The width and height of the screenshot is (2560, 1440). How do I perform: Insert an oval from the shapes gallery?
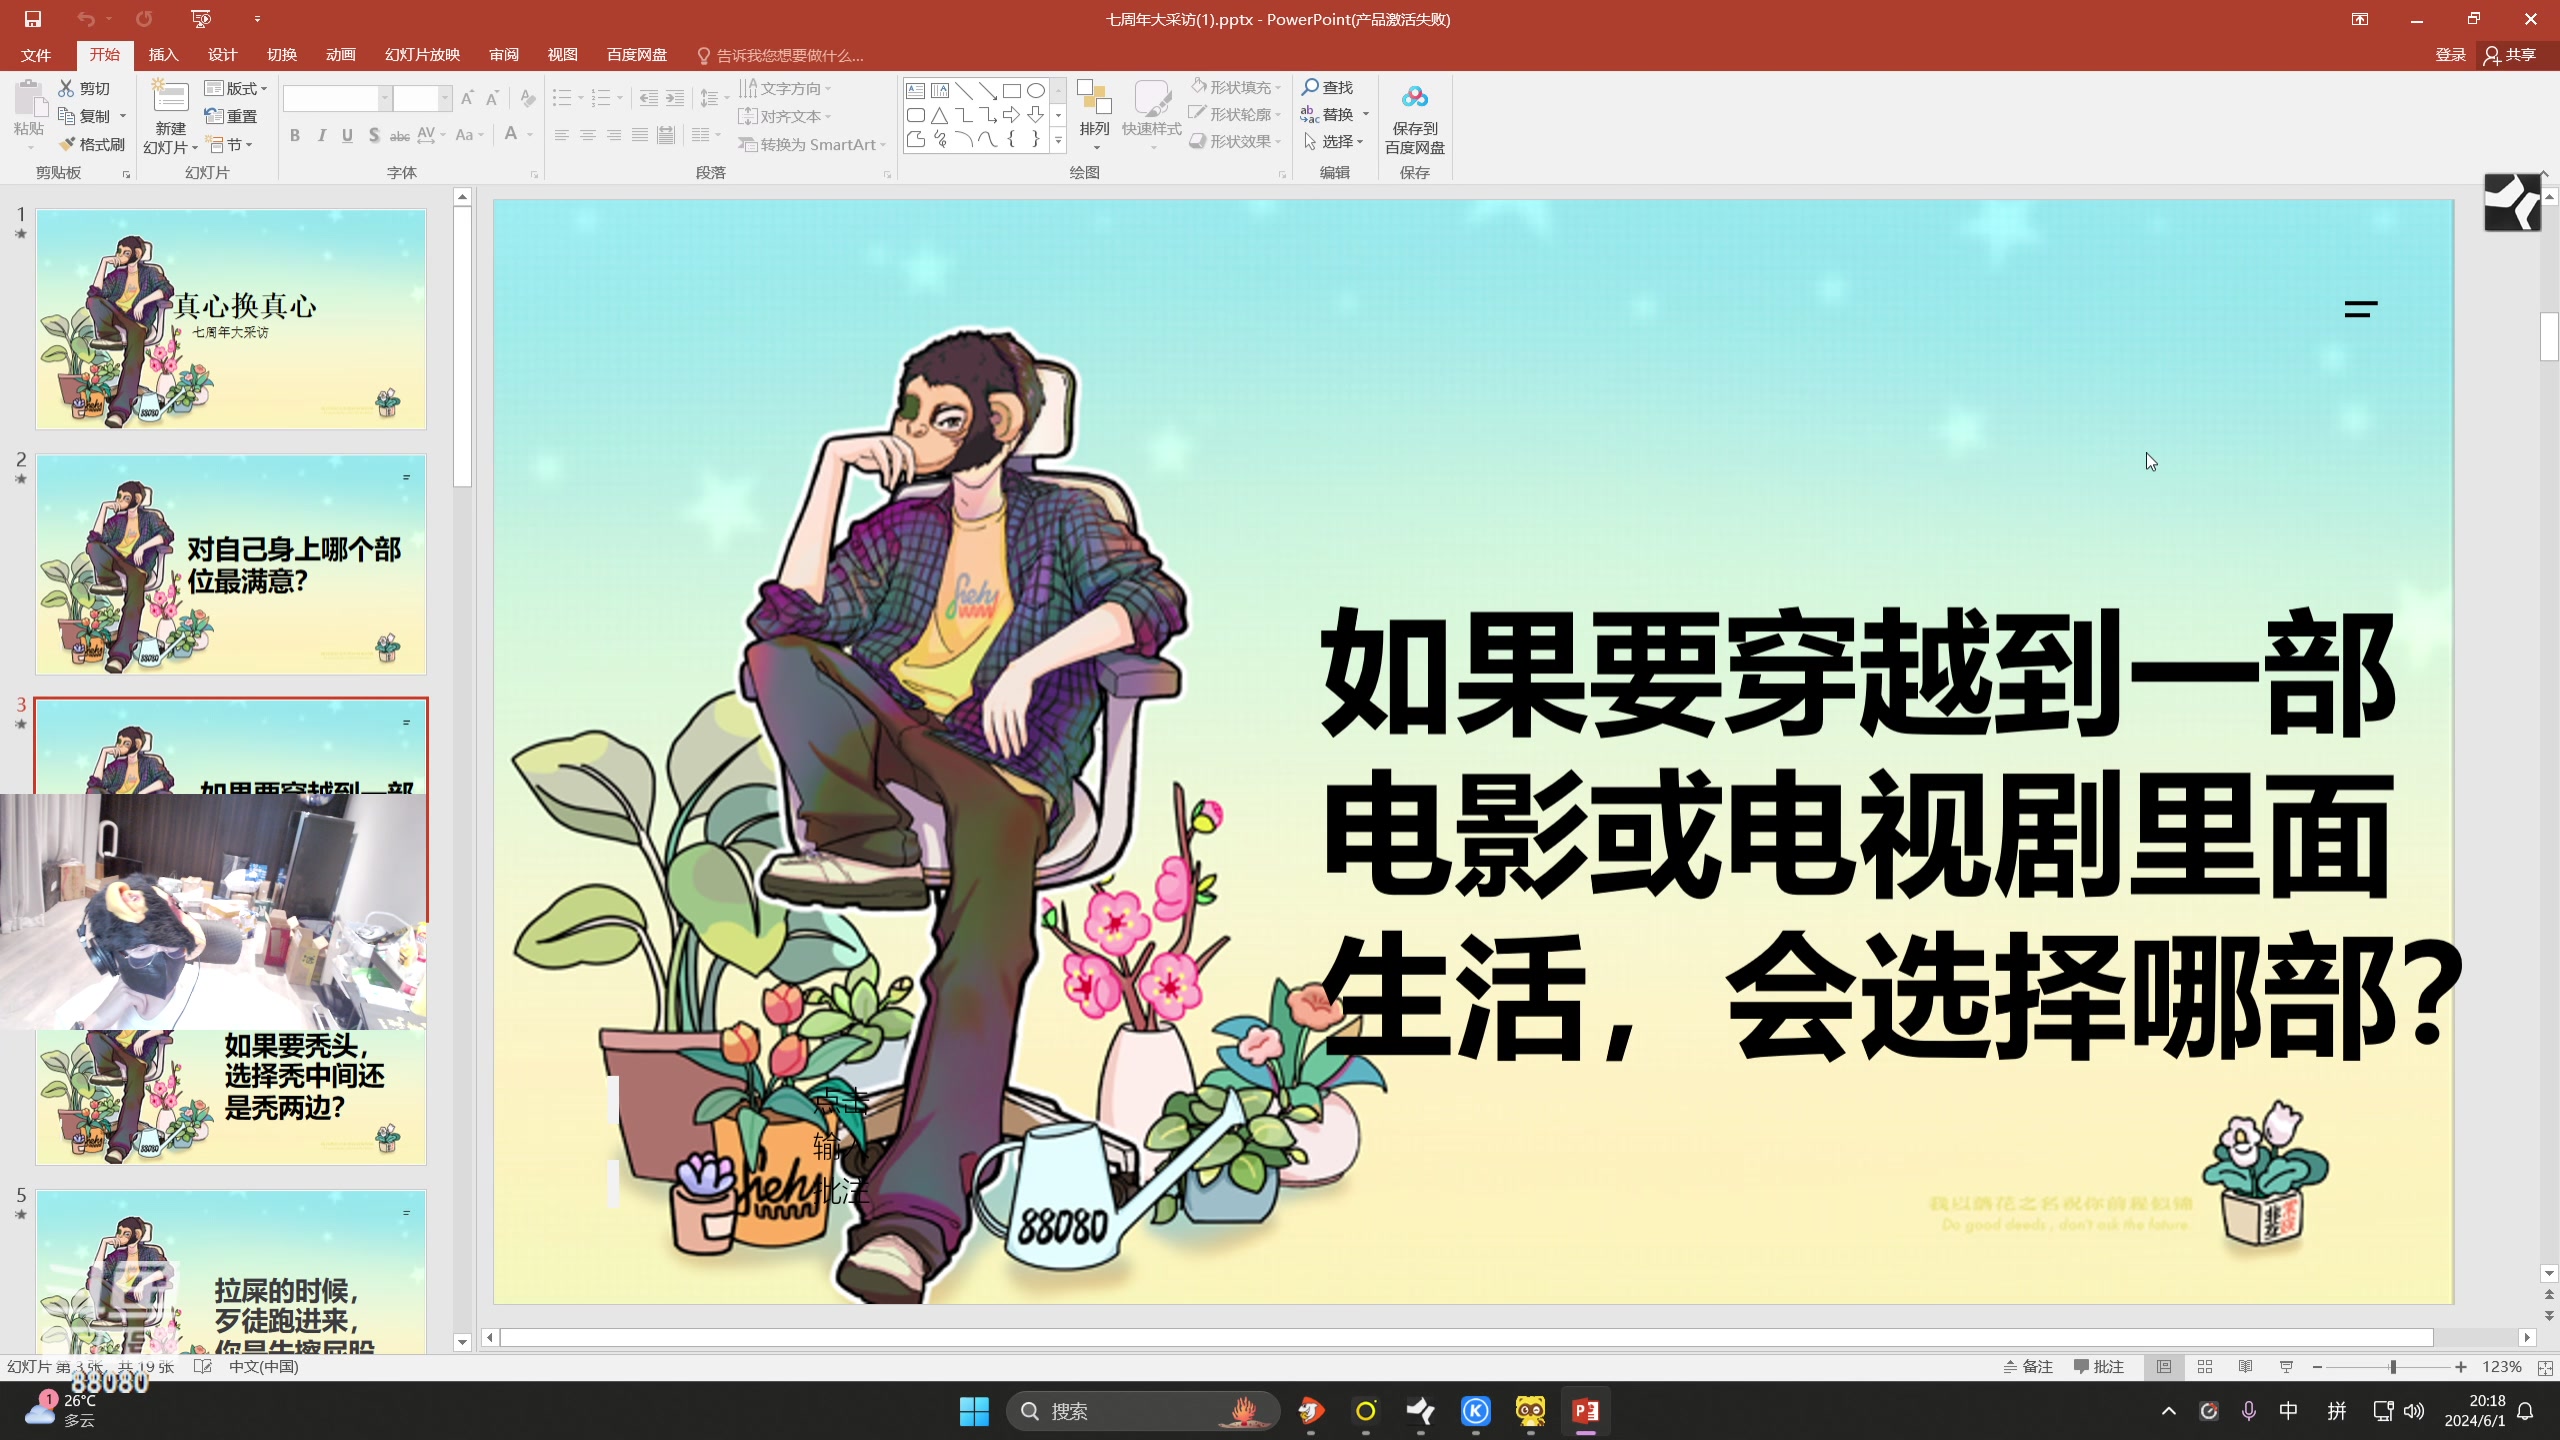pos(1035,89)
